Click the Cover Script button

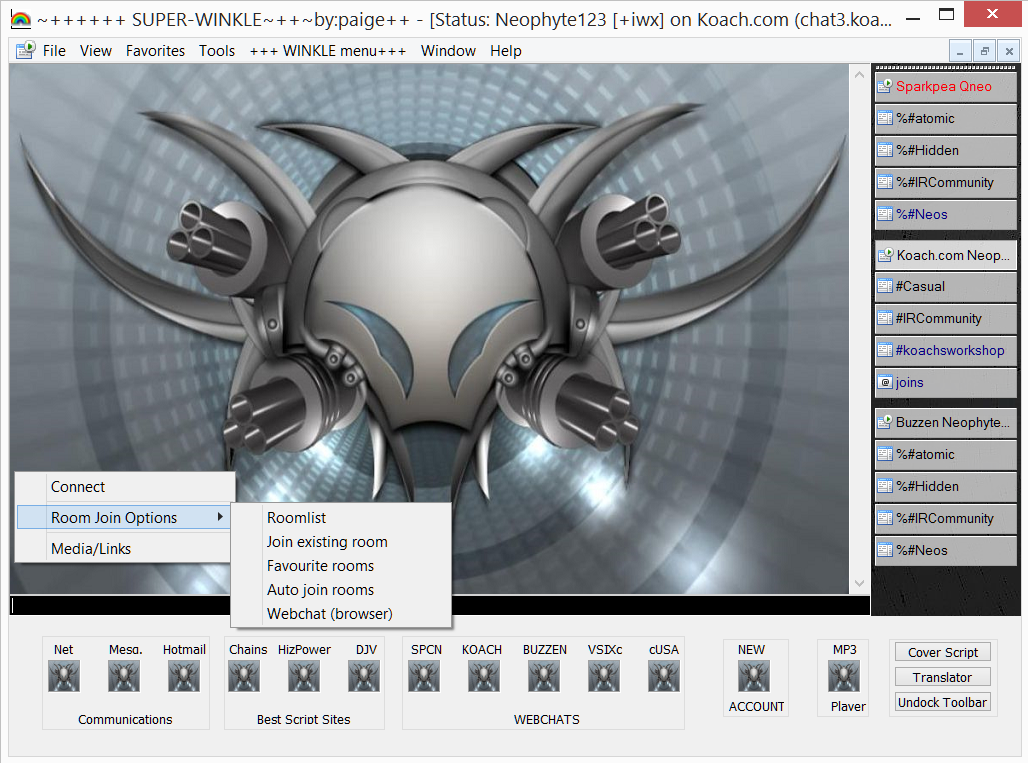[942, 652]
